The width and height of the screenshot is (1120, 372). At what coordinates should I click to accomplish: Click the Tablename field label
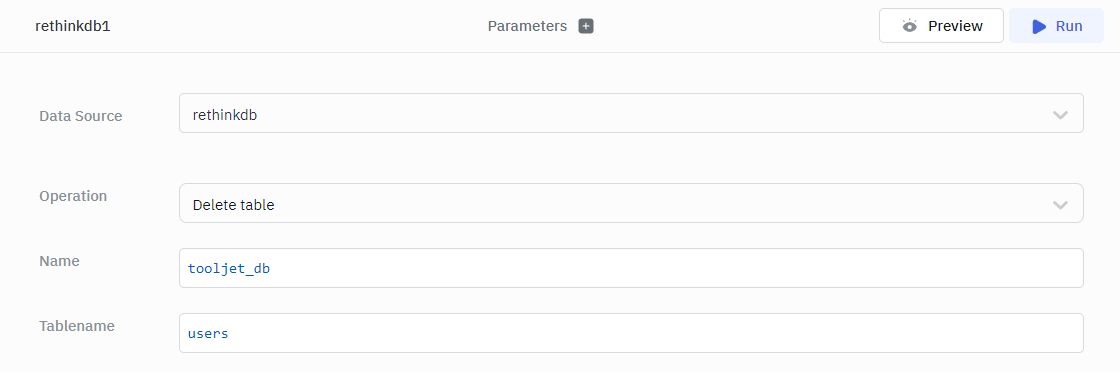(x=77, y=326)
